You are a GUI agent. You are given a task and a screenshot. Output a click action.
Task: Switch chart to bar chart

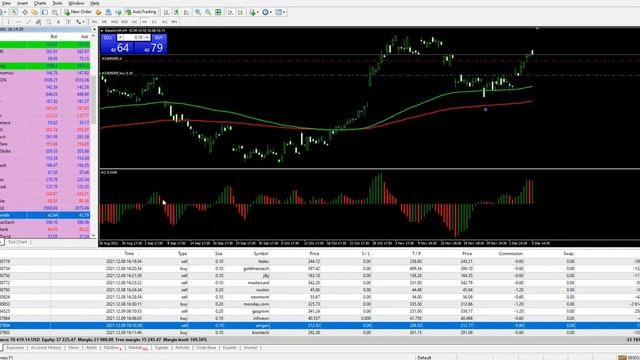tap(166, 12)
